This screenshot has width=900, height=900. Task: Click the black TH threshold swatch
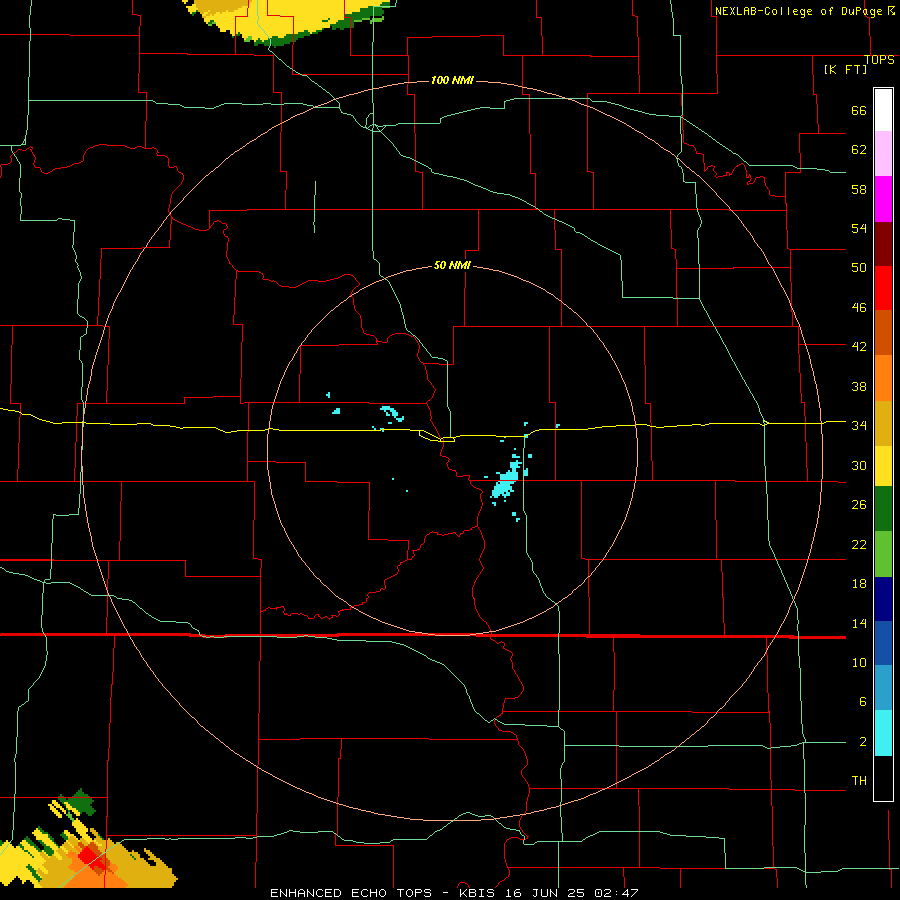(x=883, y=778)
